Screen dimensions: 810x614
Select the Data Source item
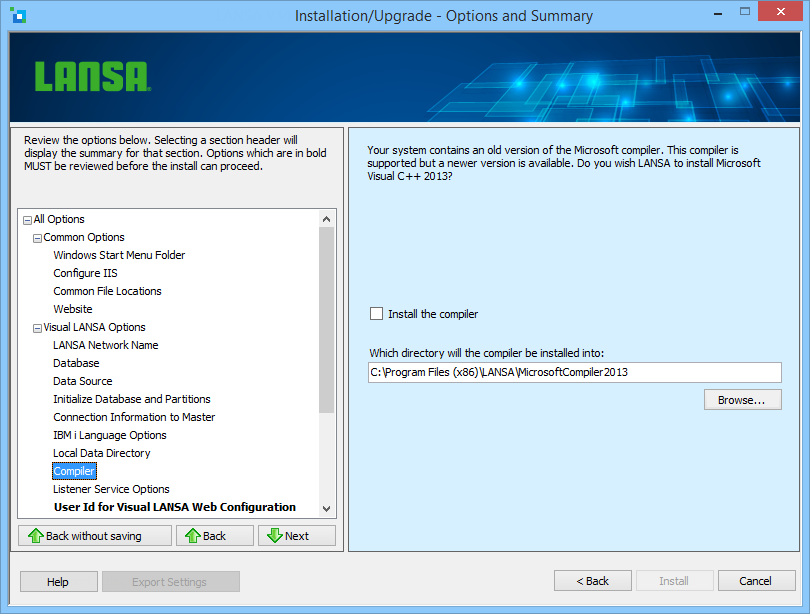coord(83,381)
